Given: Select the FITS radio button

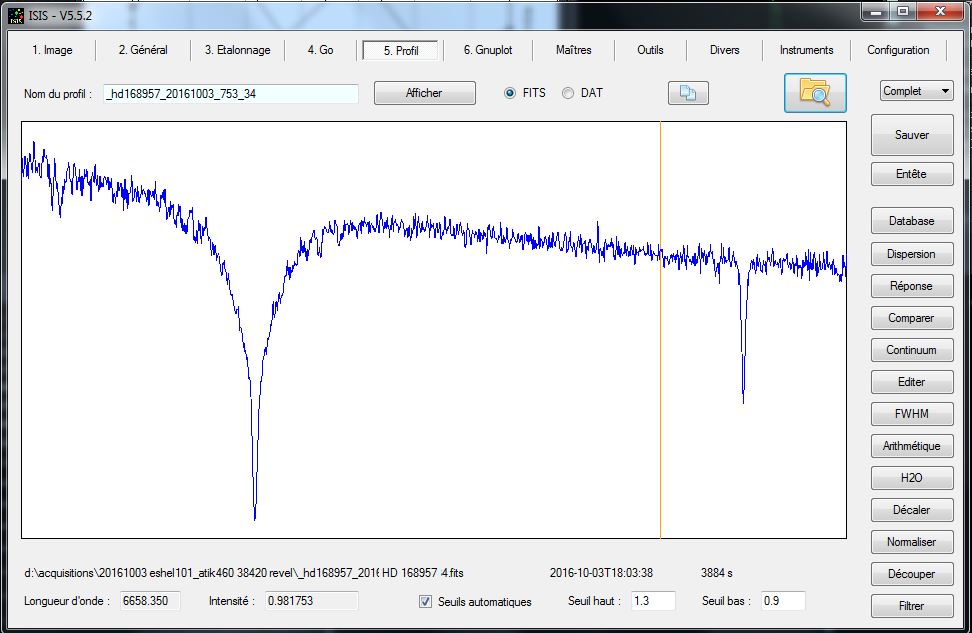Looking at the screenshot, I should (510, 93).
